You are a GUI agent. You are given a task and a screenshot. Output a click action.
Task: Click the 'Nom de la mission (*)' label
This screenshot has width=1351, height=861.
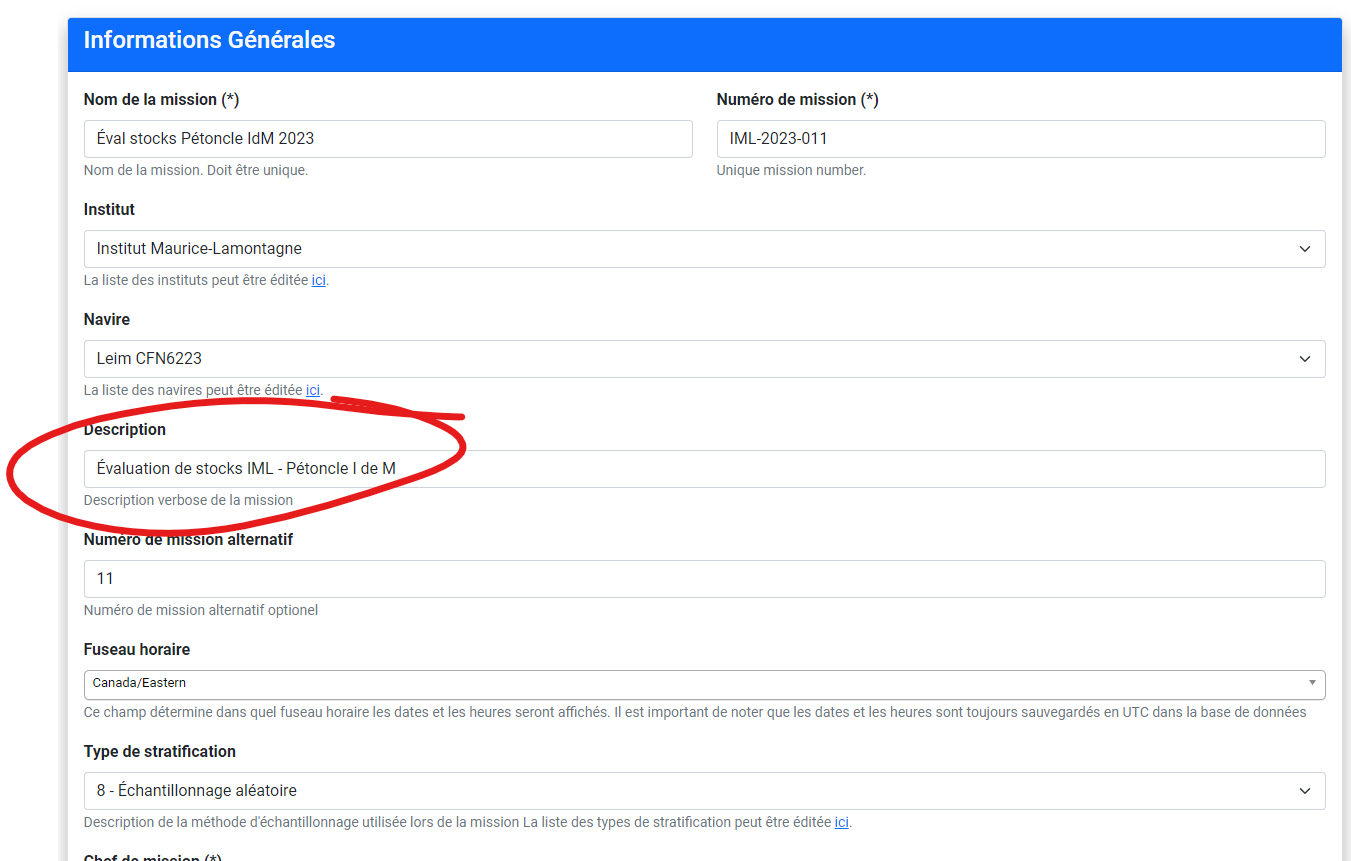tap(161, 100)
